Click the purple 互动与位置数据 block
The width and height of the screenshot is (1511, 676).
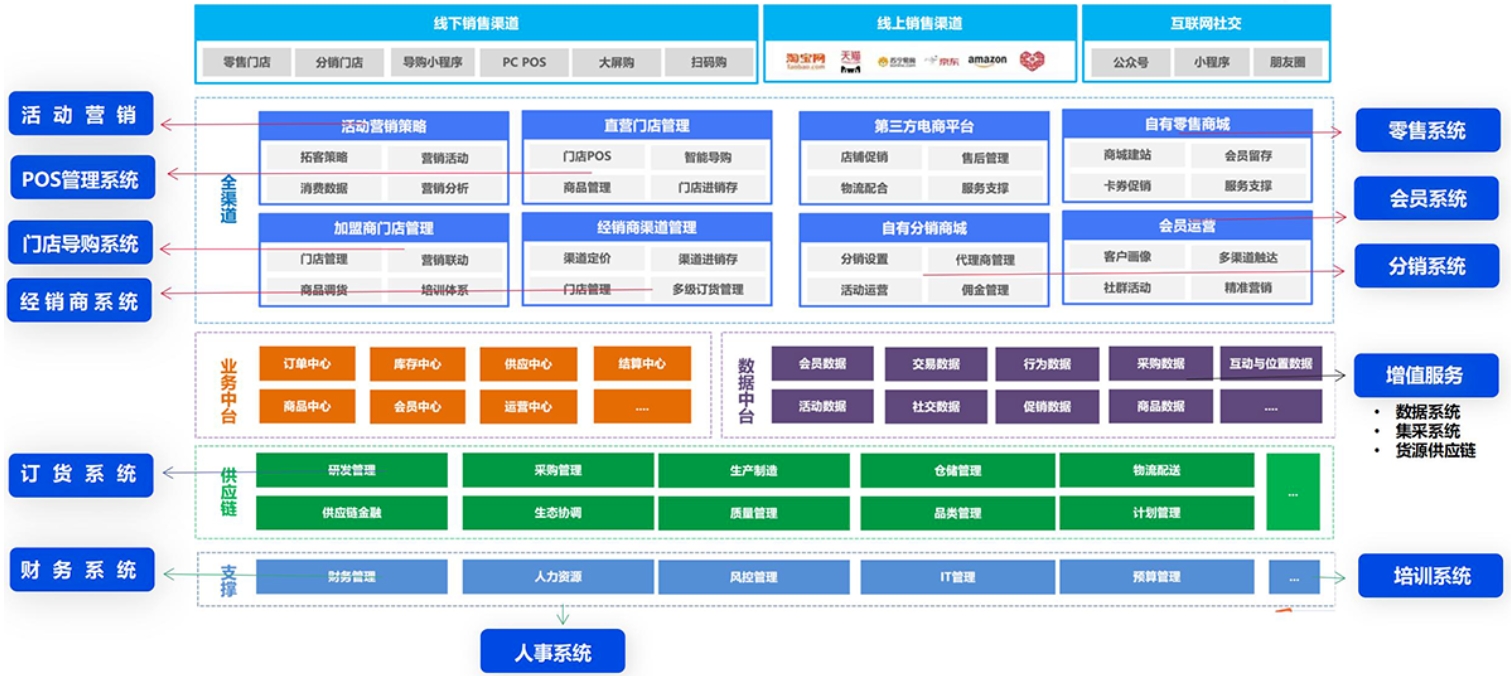[x=1271, y=364]
